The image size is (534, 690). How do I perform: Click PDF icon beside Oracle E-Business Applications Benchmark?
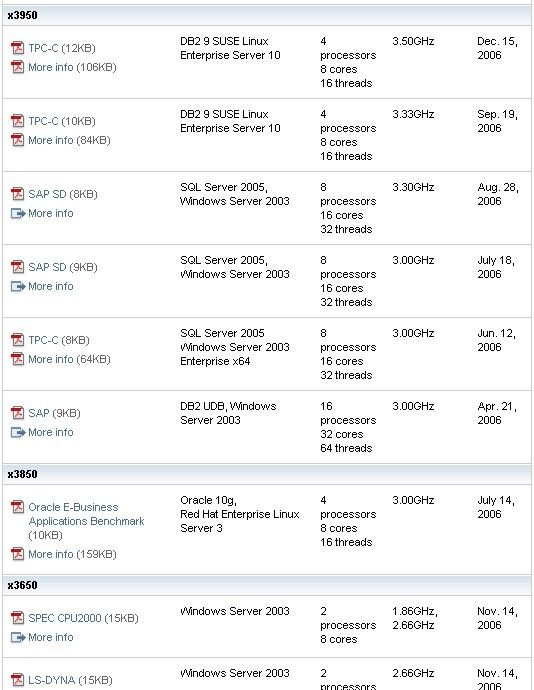point(18,507)
